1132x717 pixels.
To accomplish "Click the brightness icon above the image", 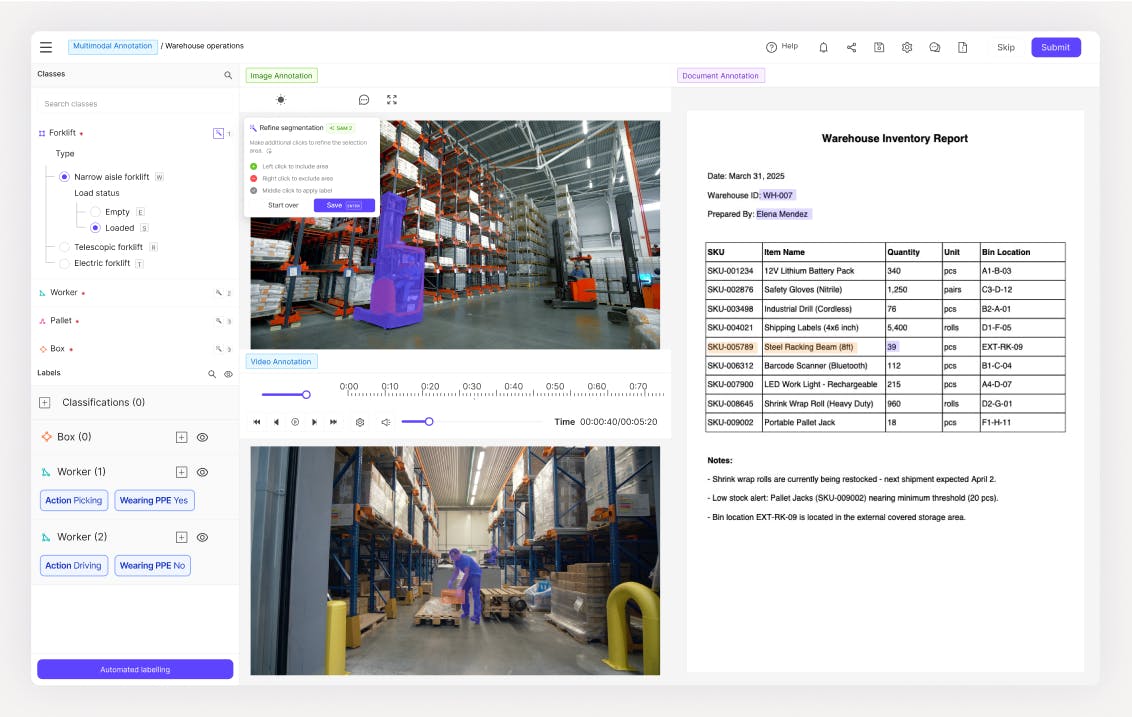I will (x=281, y=100).
